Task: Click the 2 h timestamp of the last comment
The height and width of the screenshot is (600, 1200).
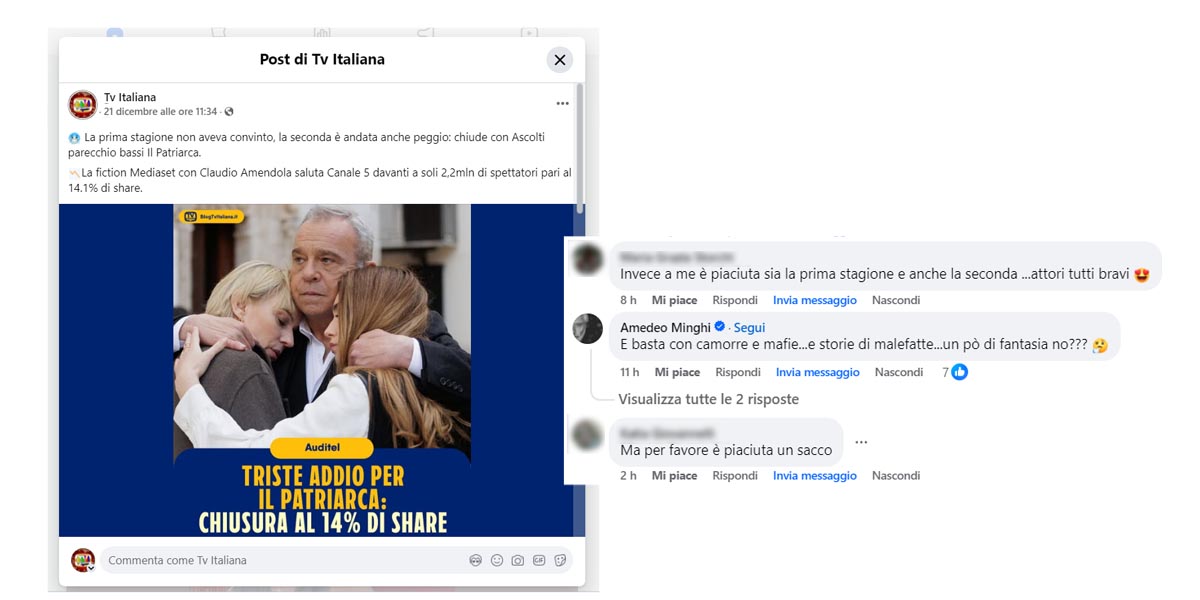Action: 628,476
